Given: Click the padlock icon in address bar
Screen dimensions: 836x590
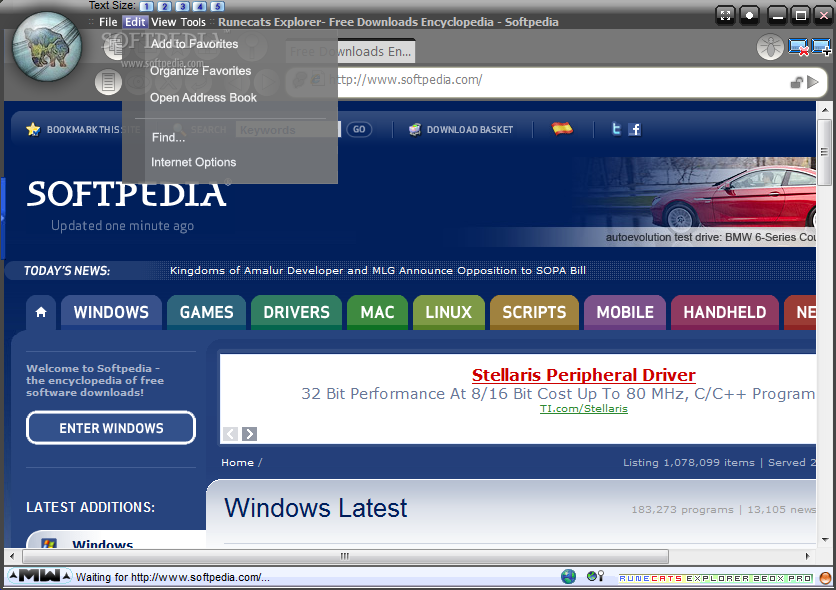Looking at the screenshot, I should (797, 82).
